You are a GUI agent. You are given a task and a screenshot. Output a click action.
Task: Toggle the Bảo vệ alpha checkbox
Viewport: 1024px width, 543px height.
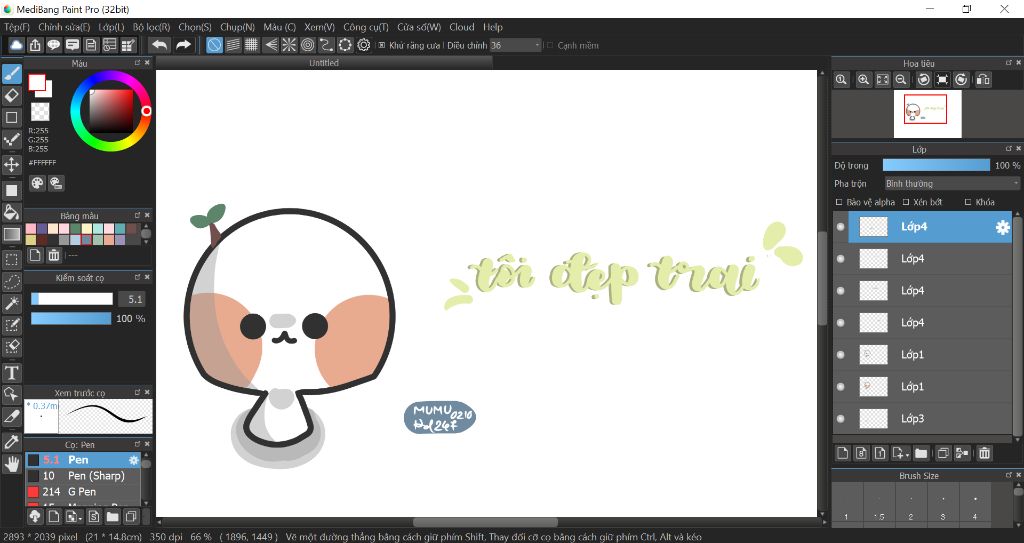click(865, 202)
